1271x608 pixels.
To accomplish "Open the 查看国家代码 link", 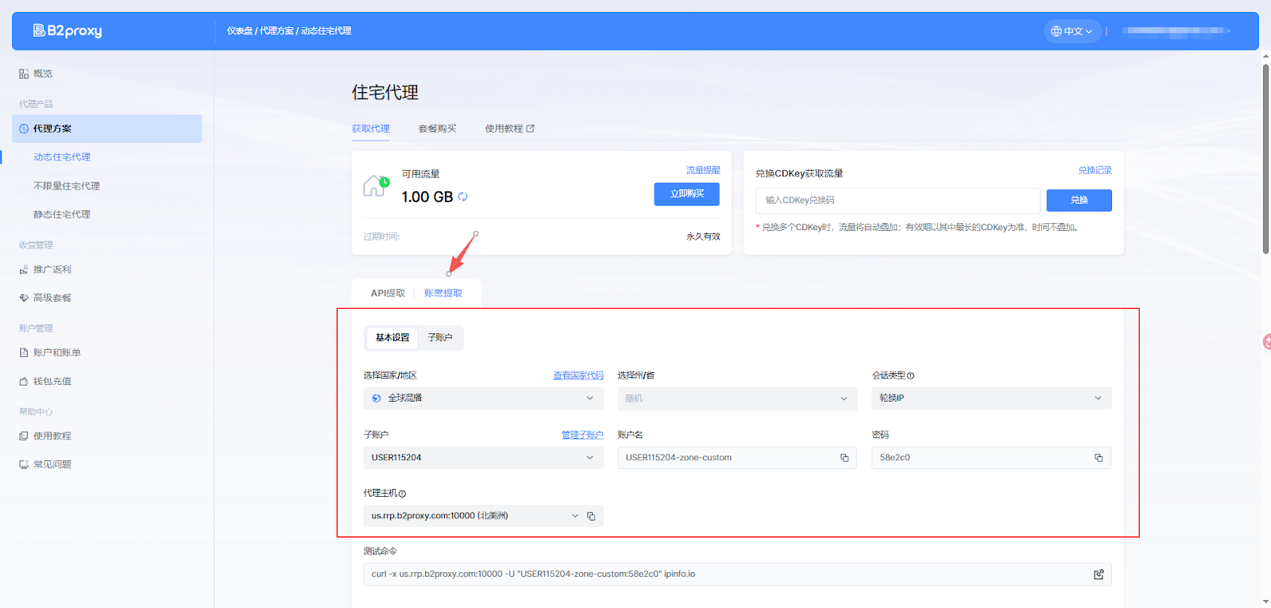I will coord(578,376).
